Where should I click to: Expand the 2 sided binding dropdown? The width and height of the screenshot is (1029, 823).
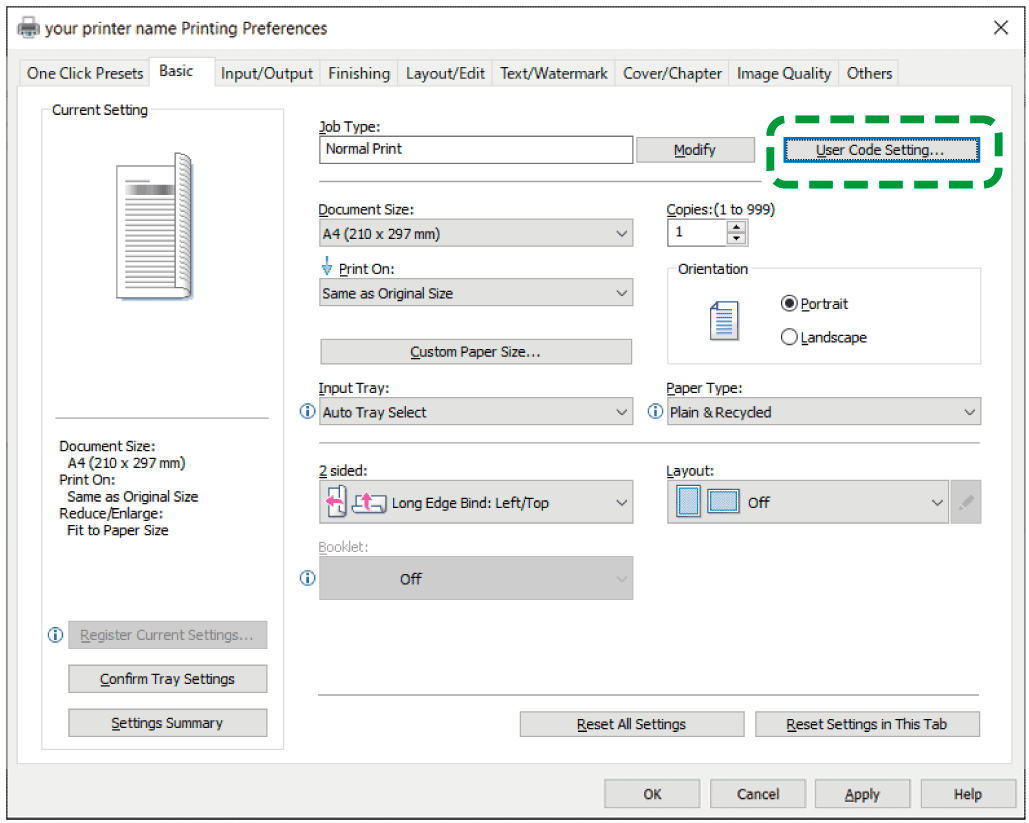click(475, 503)
